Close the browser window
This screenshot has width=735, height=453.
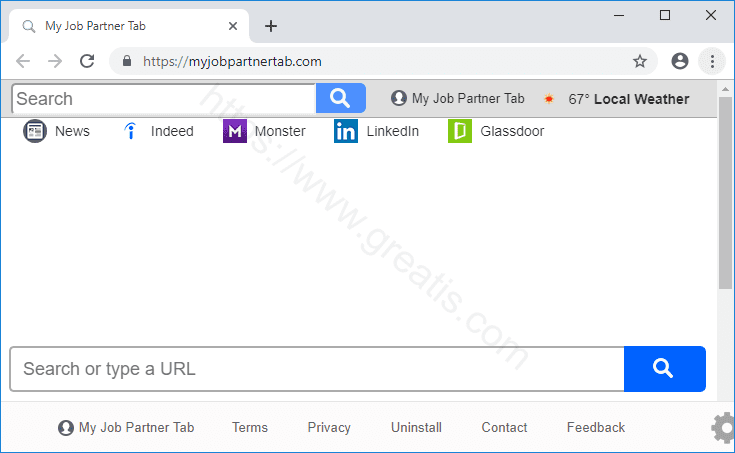711,15
